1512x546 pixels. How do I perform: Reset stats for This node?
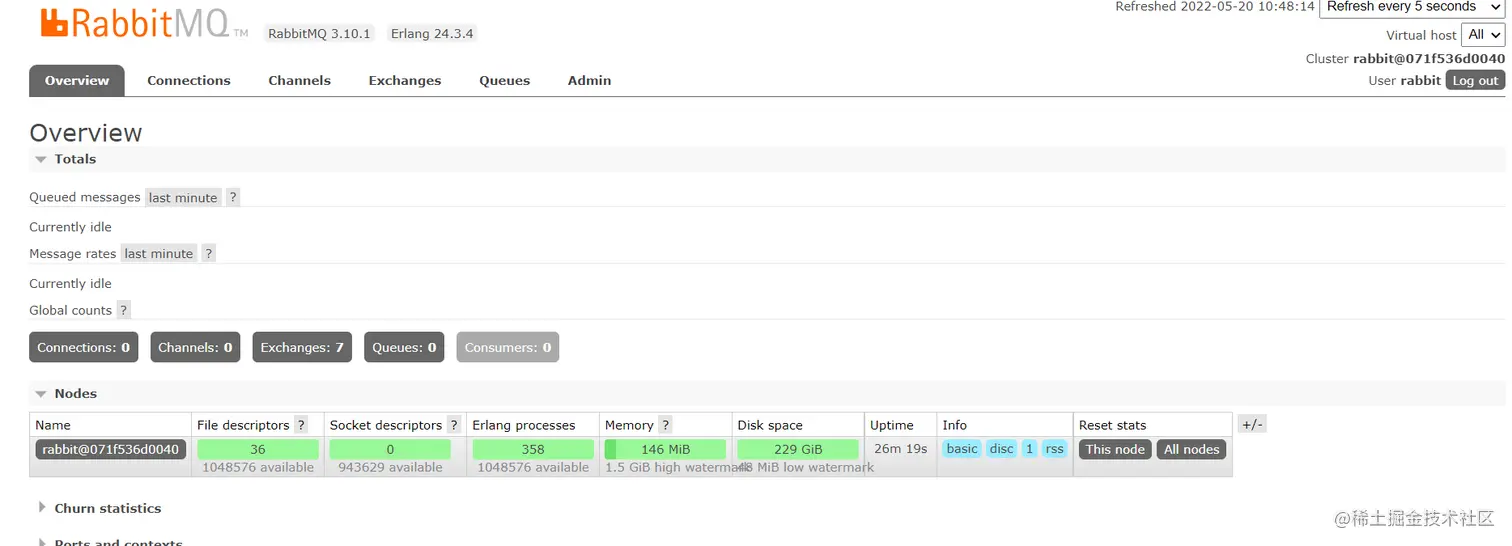[x=1115, y=449]
